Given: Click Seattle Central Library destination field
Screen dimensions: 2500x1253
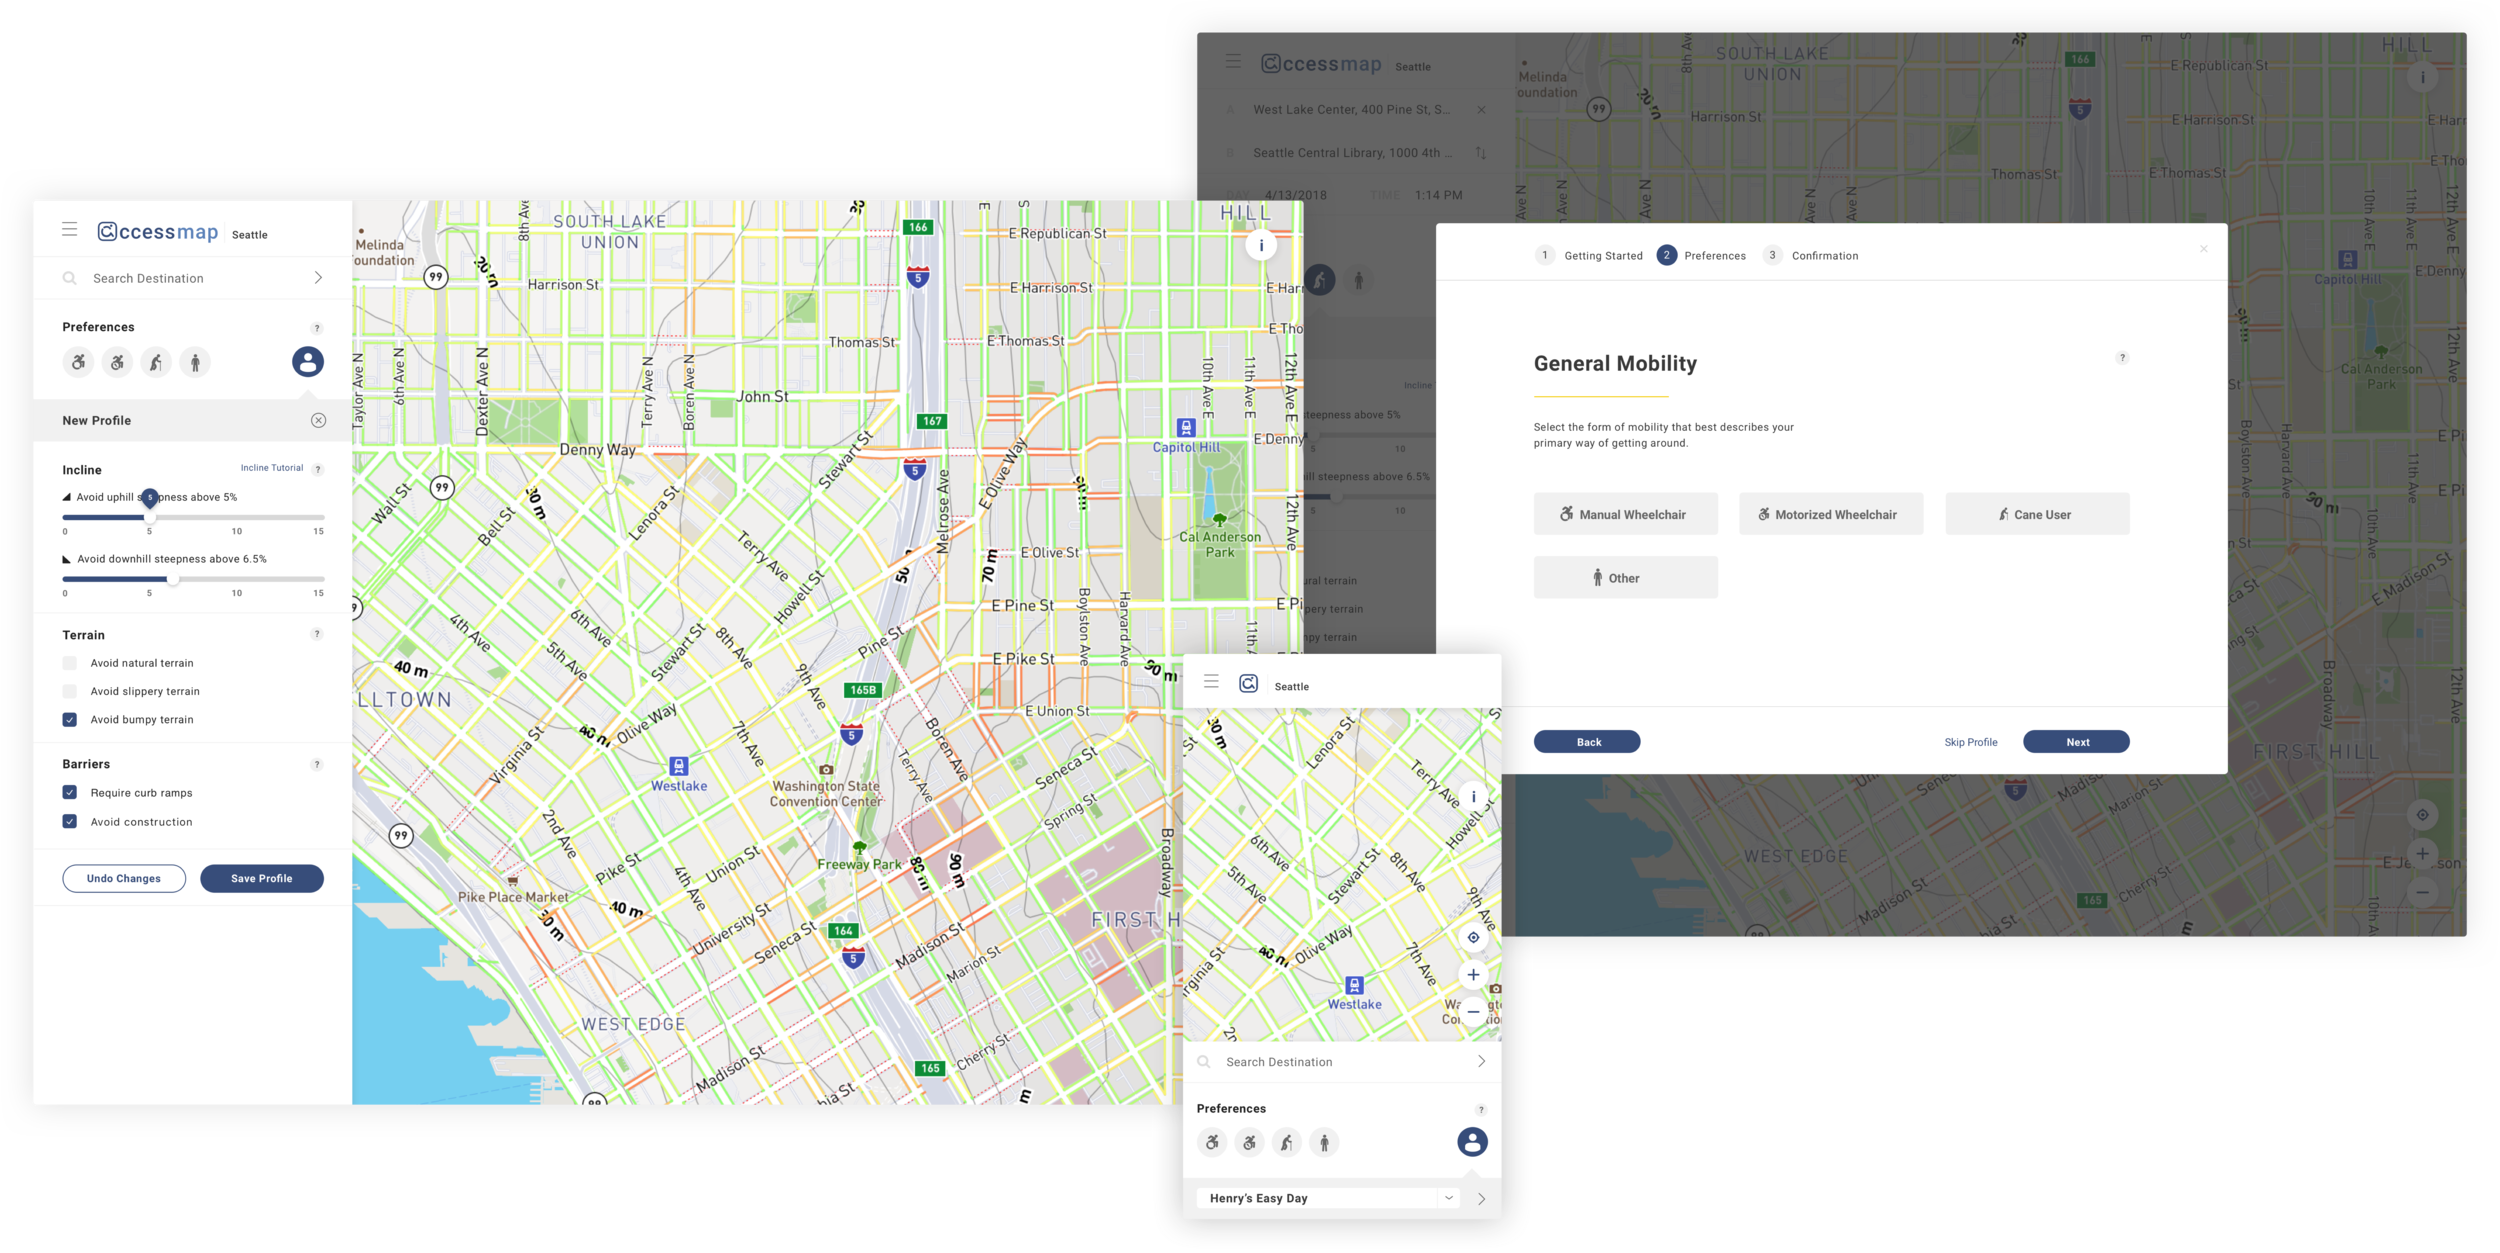Looking at the screenshot, I should (x=1352, y=153).
